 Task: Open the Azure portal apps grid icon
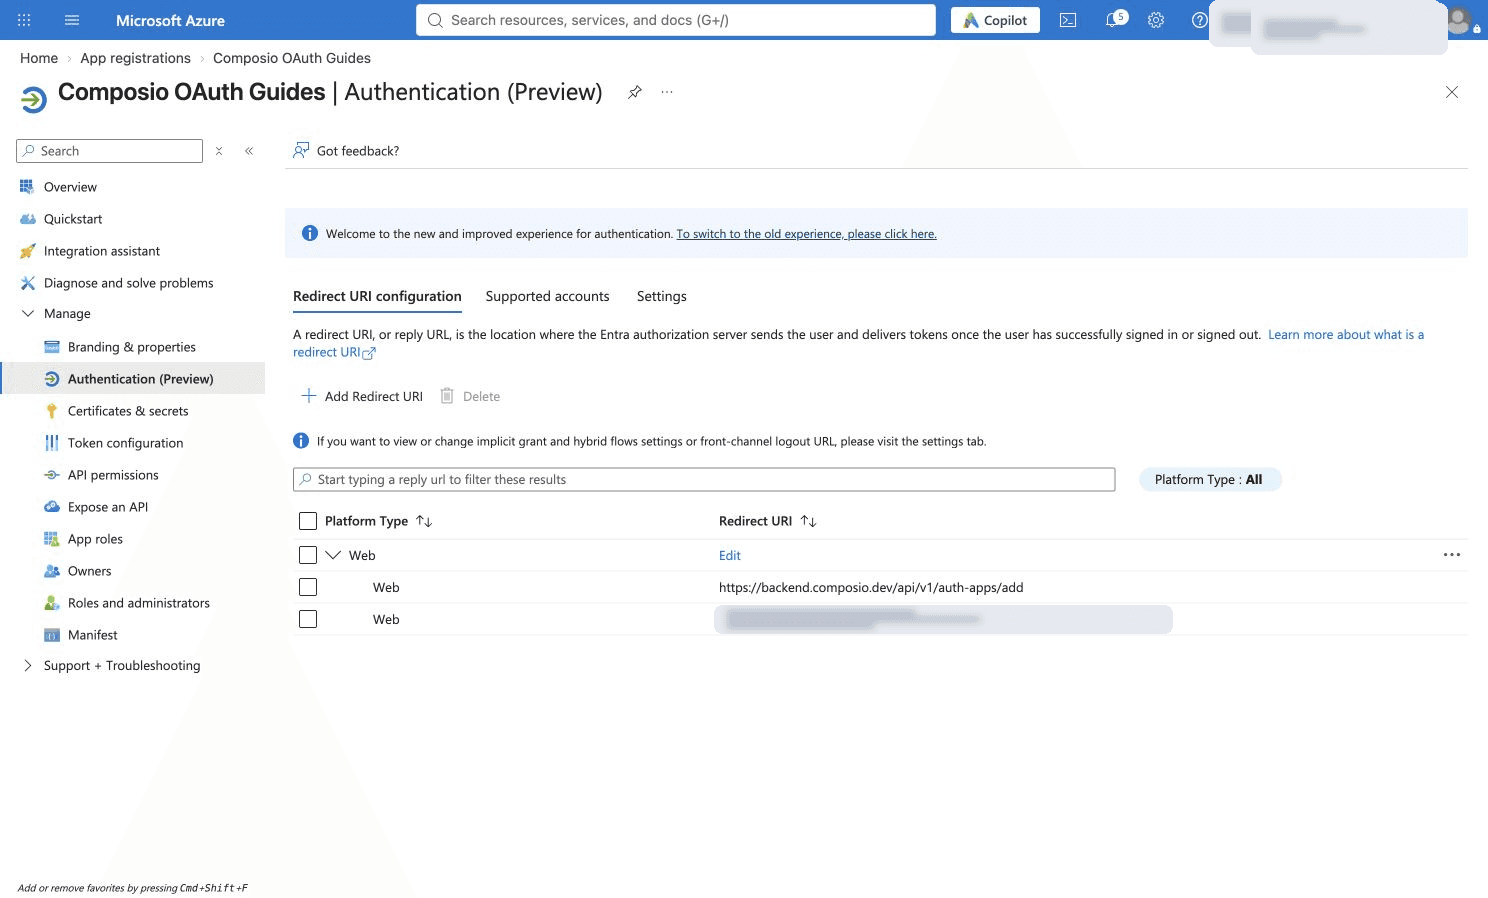coord(24,20)
